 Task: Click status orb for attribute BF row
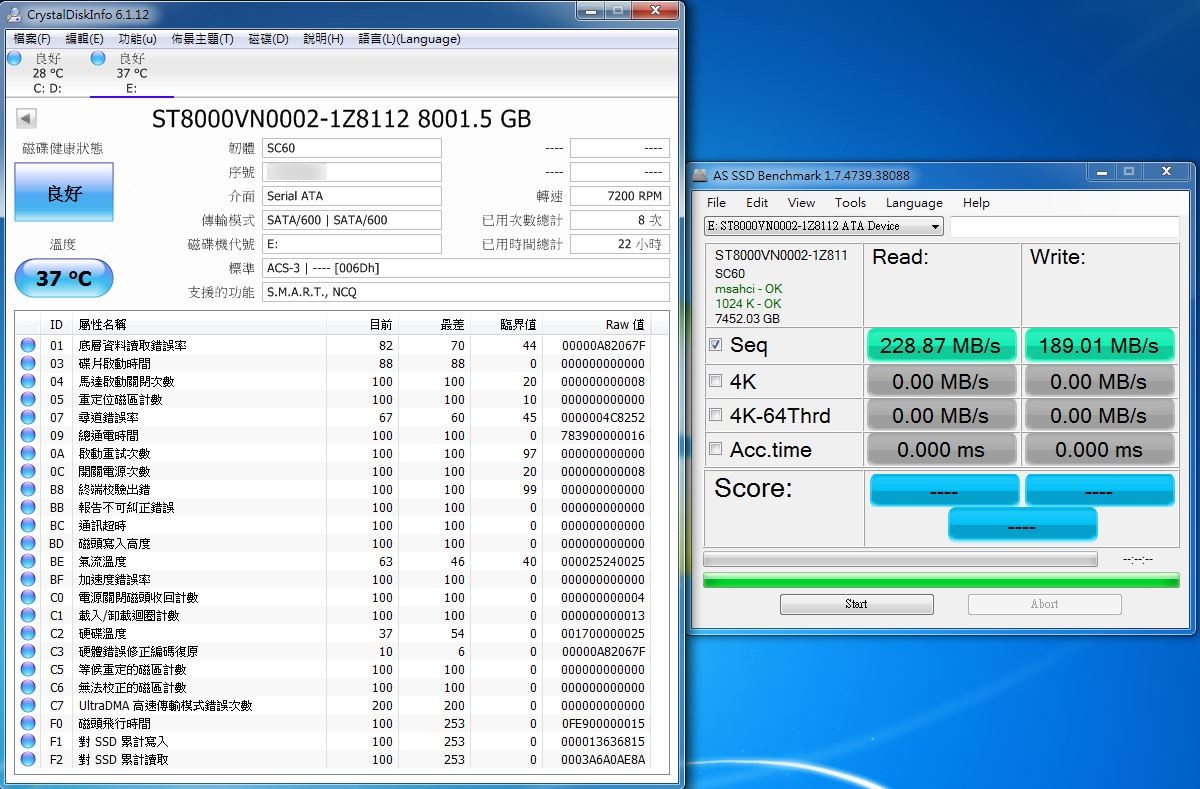(x=28, y=580)
